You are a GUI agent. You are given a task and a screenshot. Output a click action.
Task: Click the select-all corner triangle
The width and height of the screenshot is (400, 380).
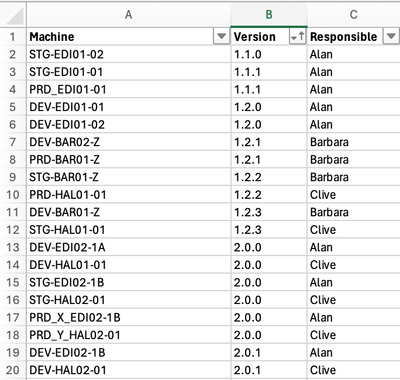pos(15,16)
